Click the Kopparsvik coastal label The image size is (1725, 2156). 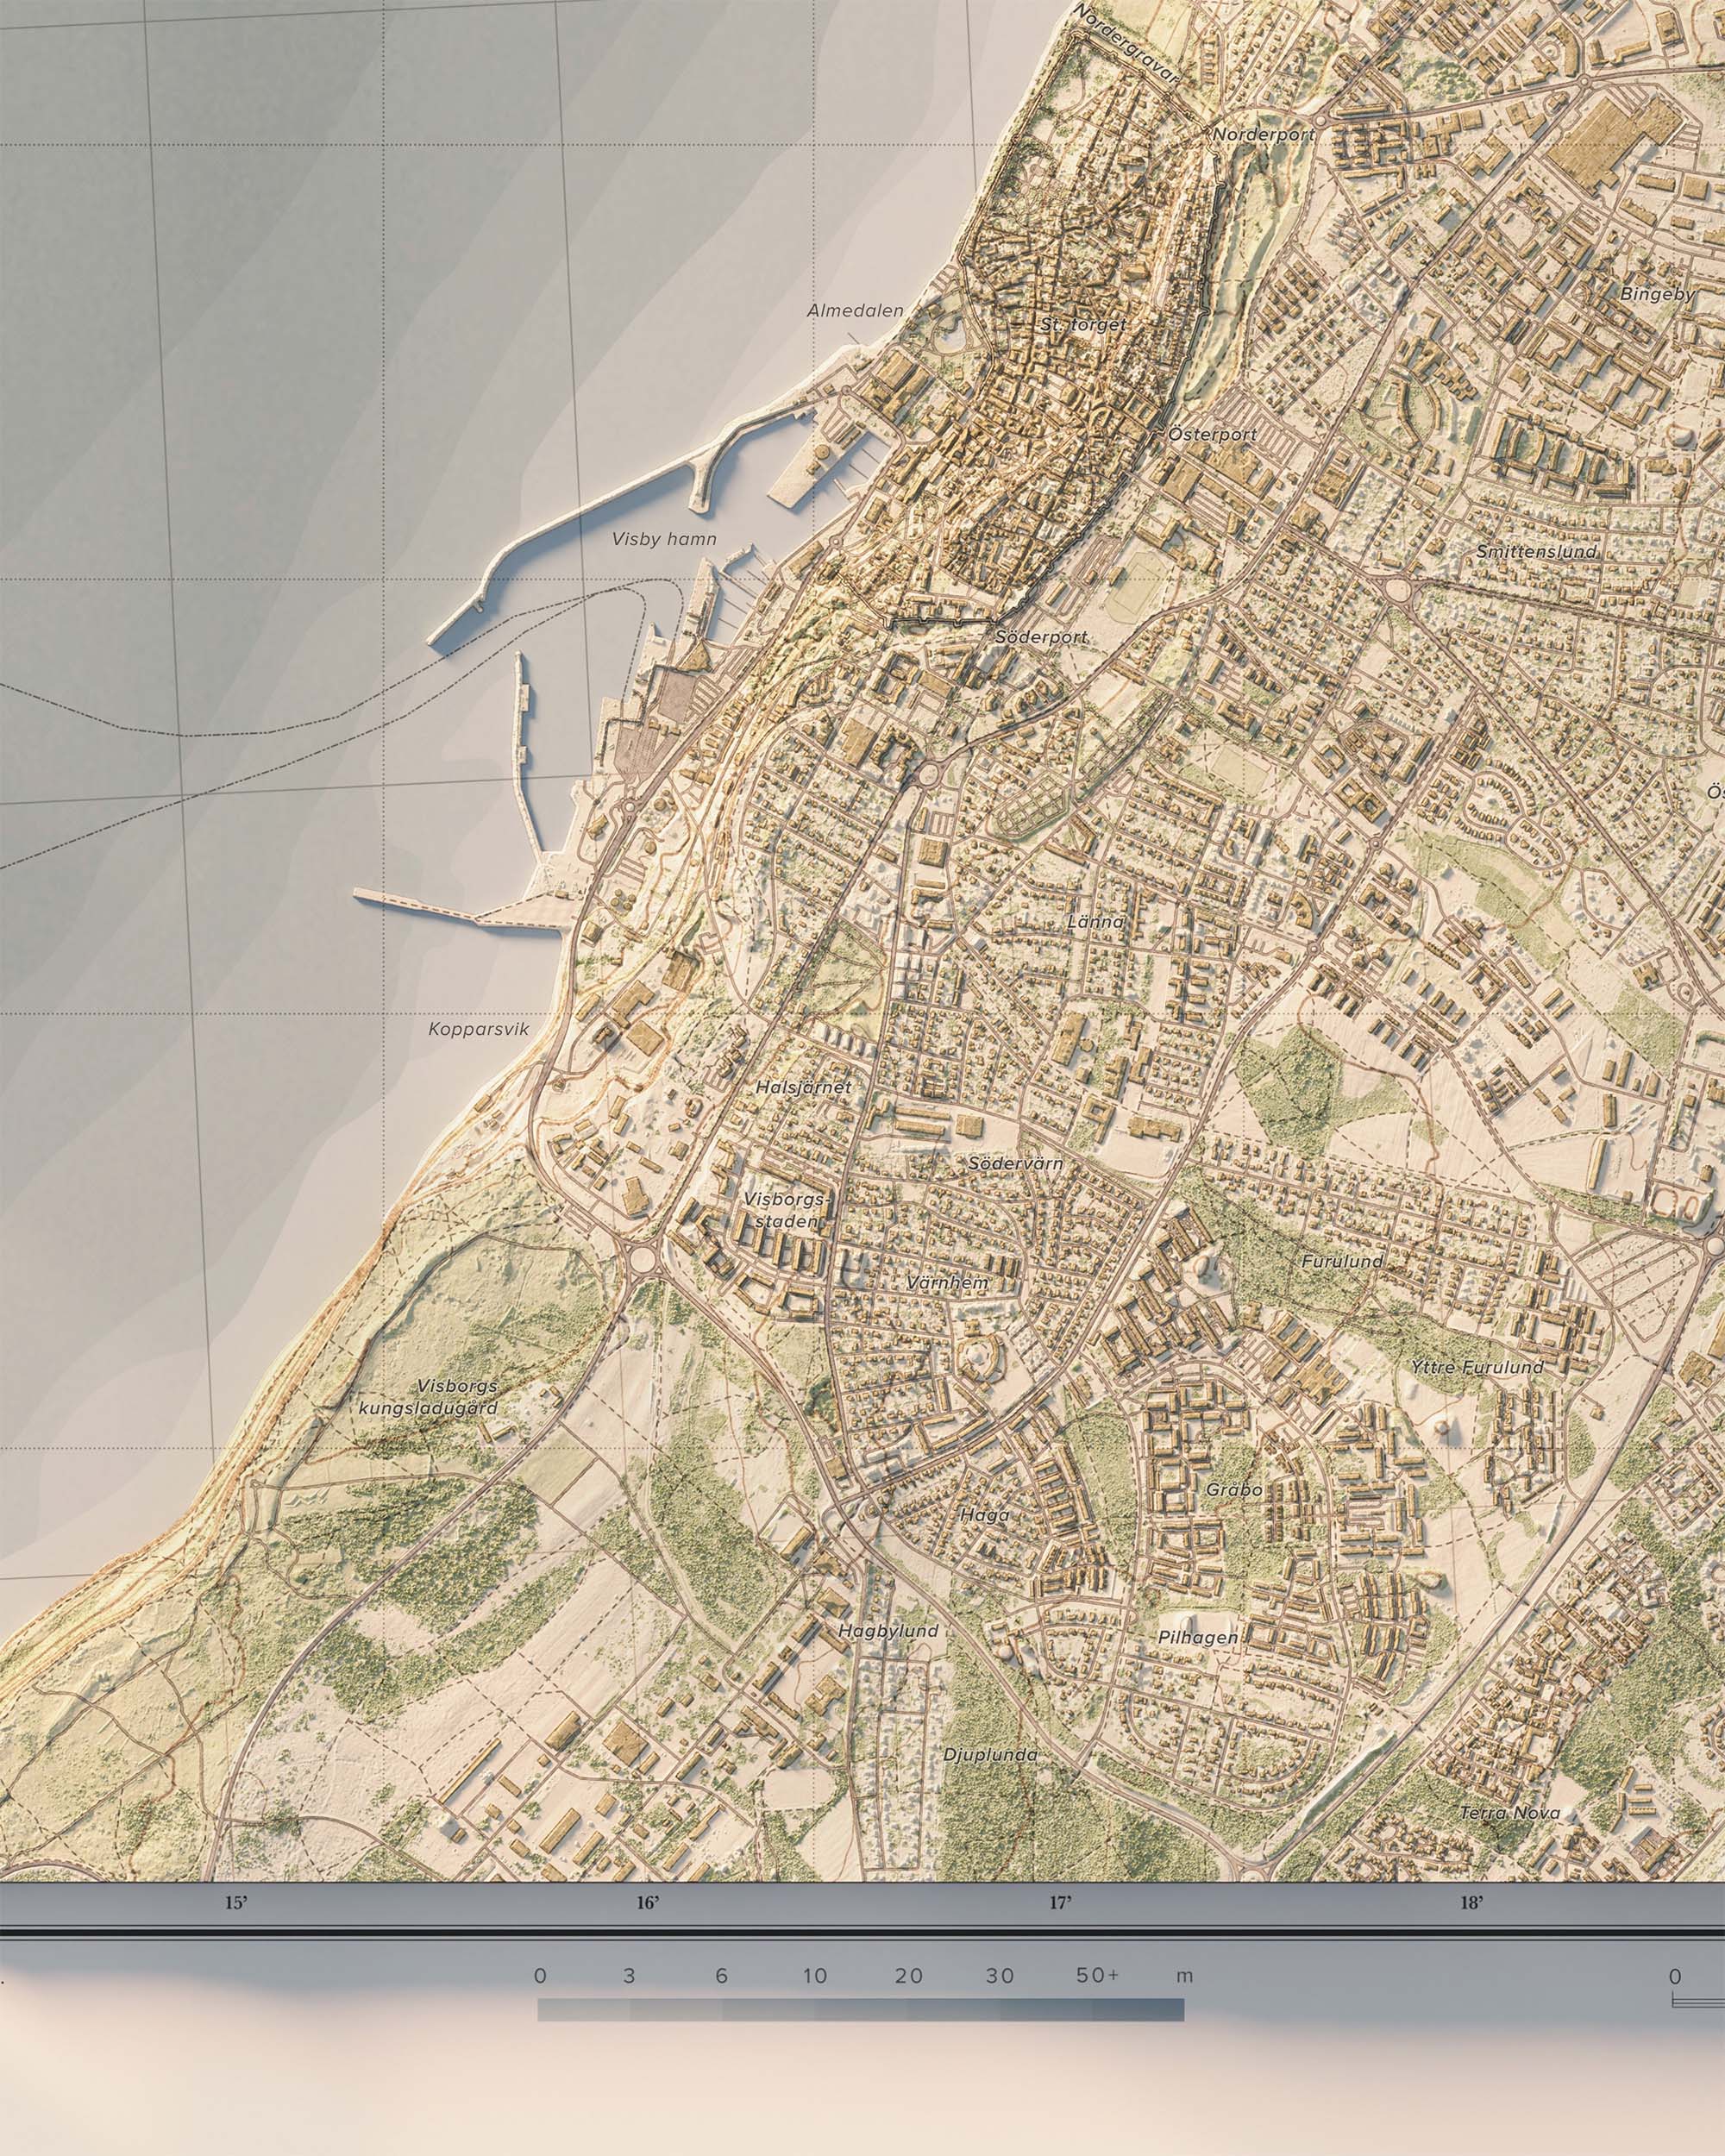478,1029
